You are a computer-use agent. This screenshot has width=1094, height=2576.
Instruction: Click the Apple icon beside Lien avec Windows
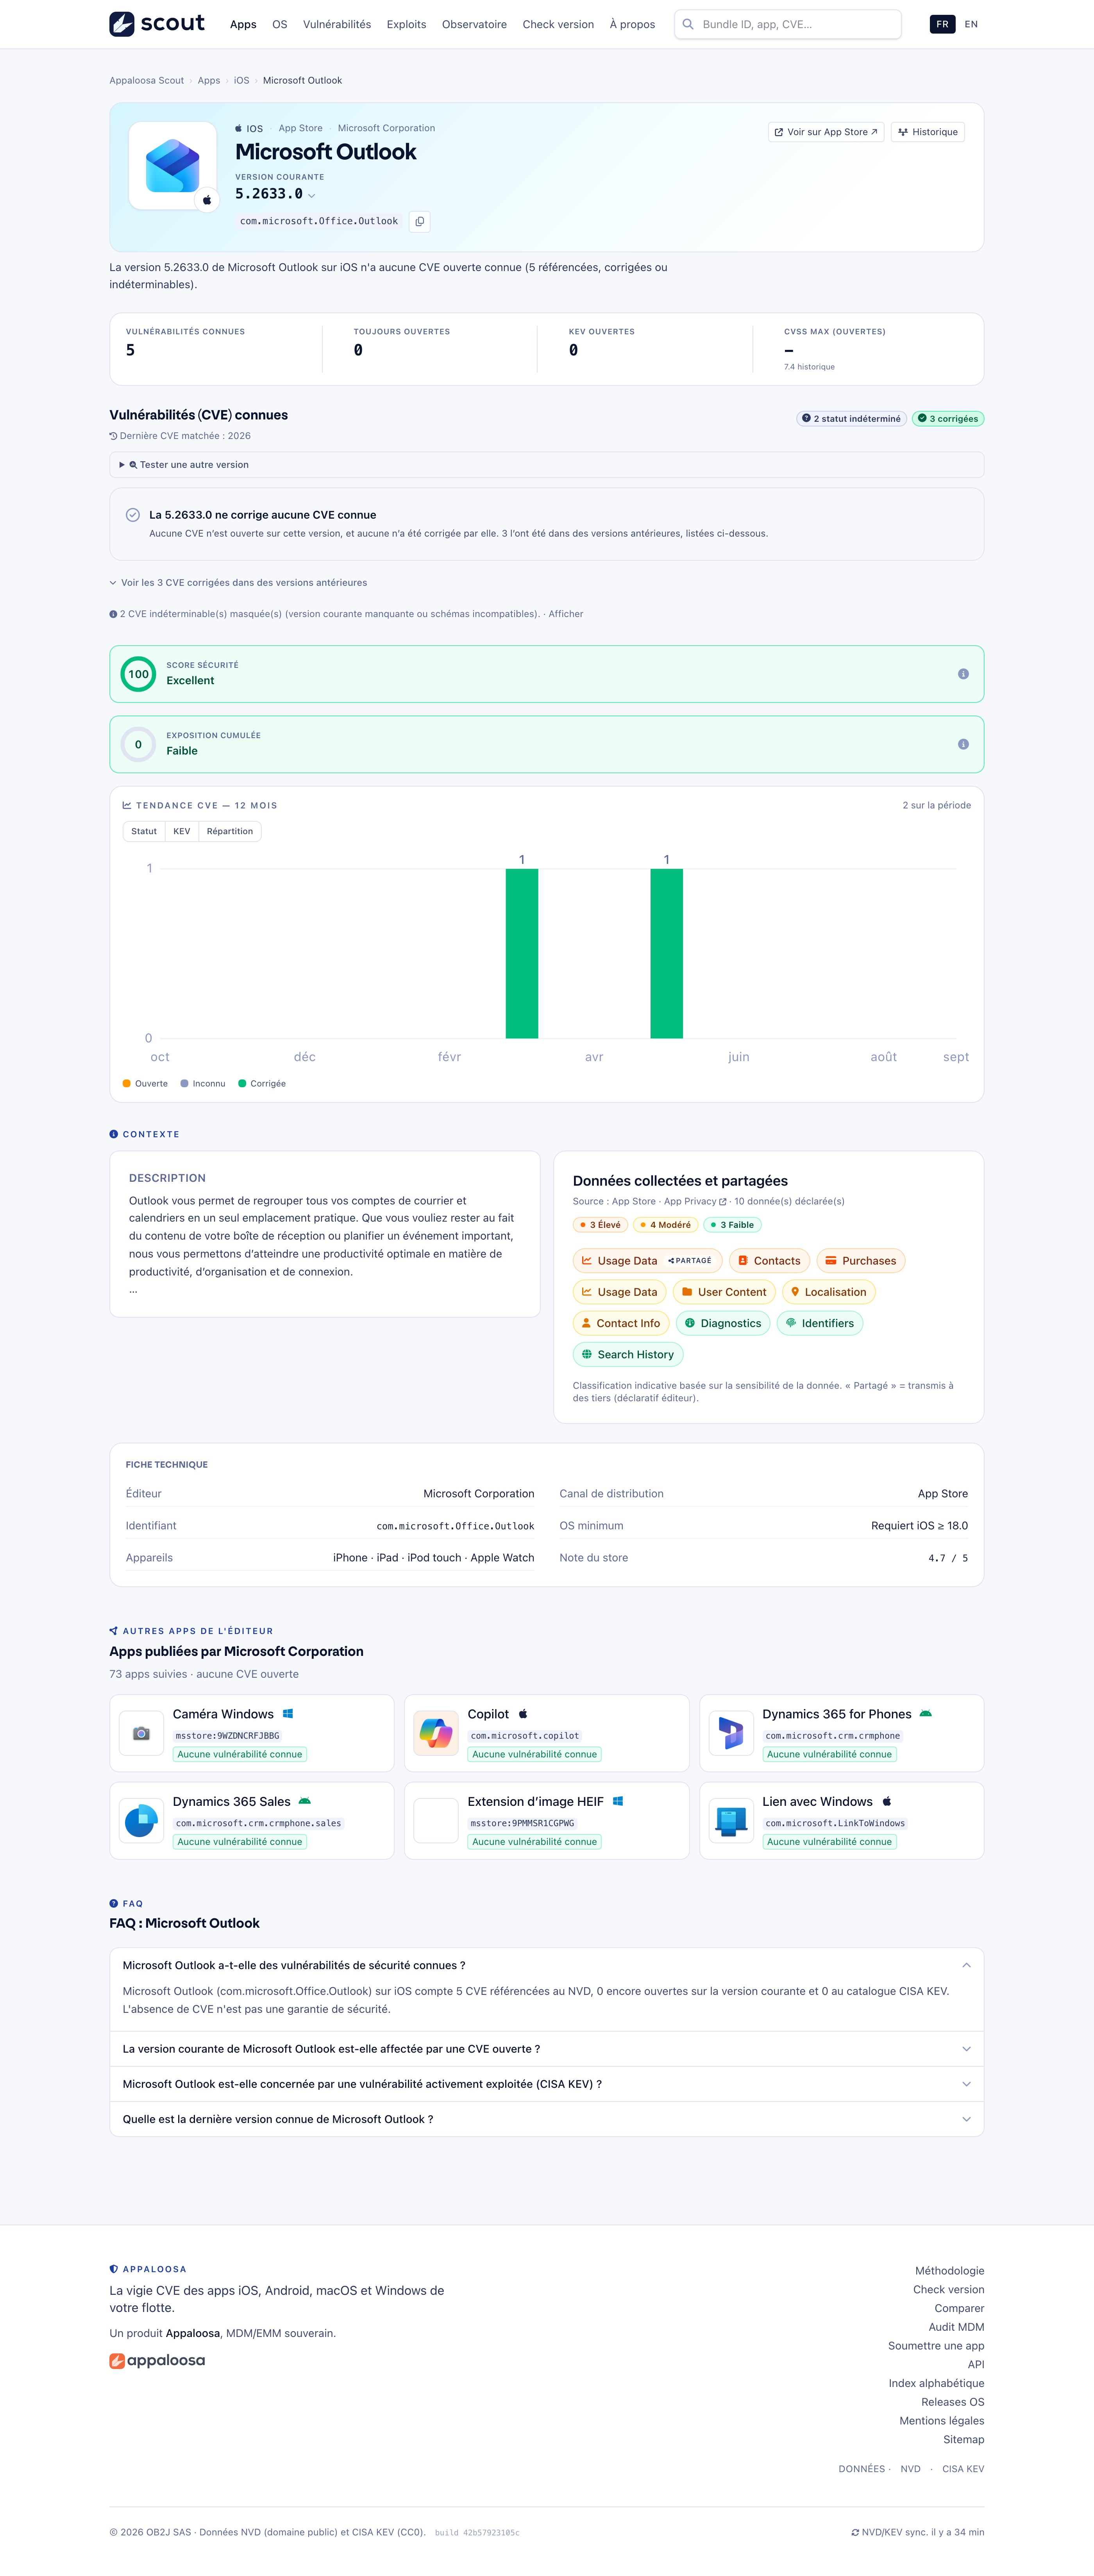pos(887,1801)
